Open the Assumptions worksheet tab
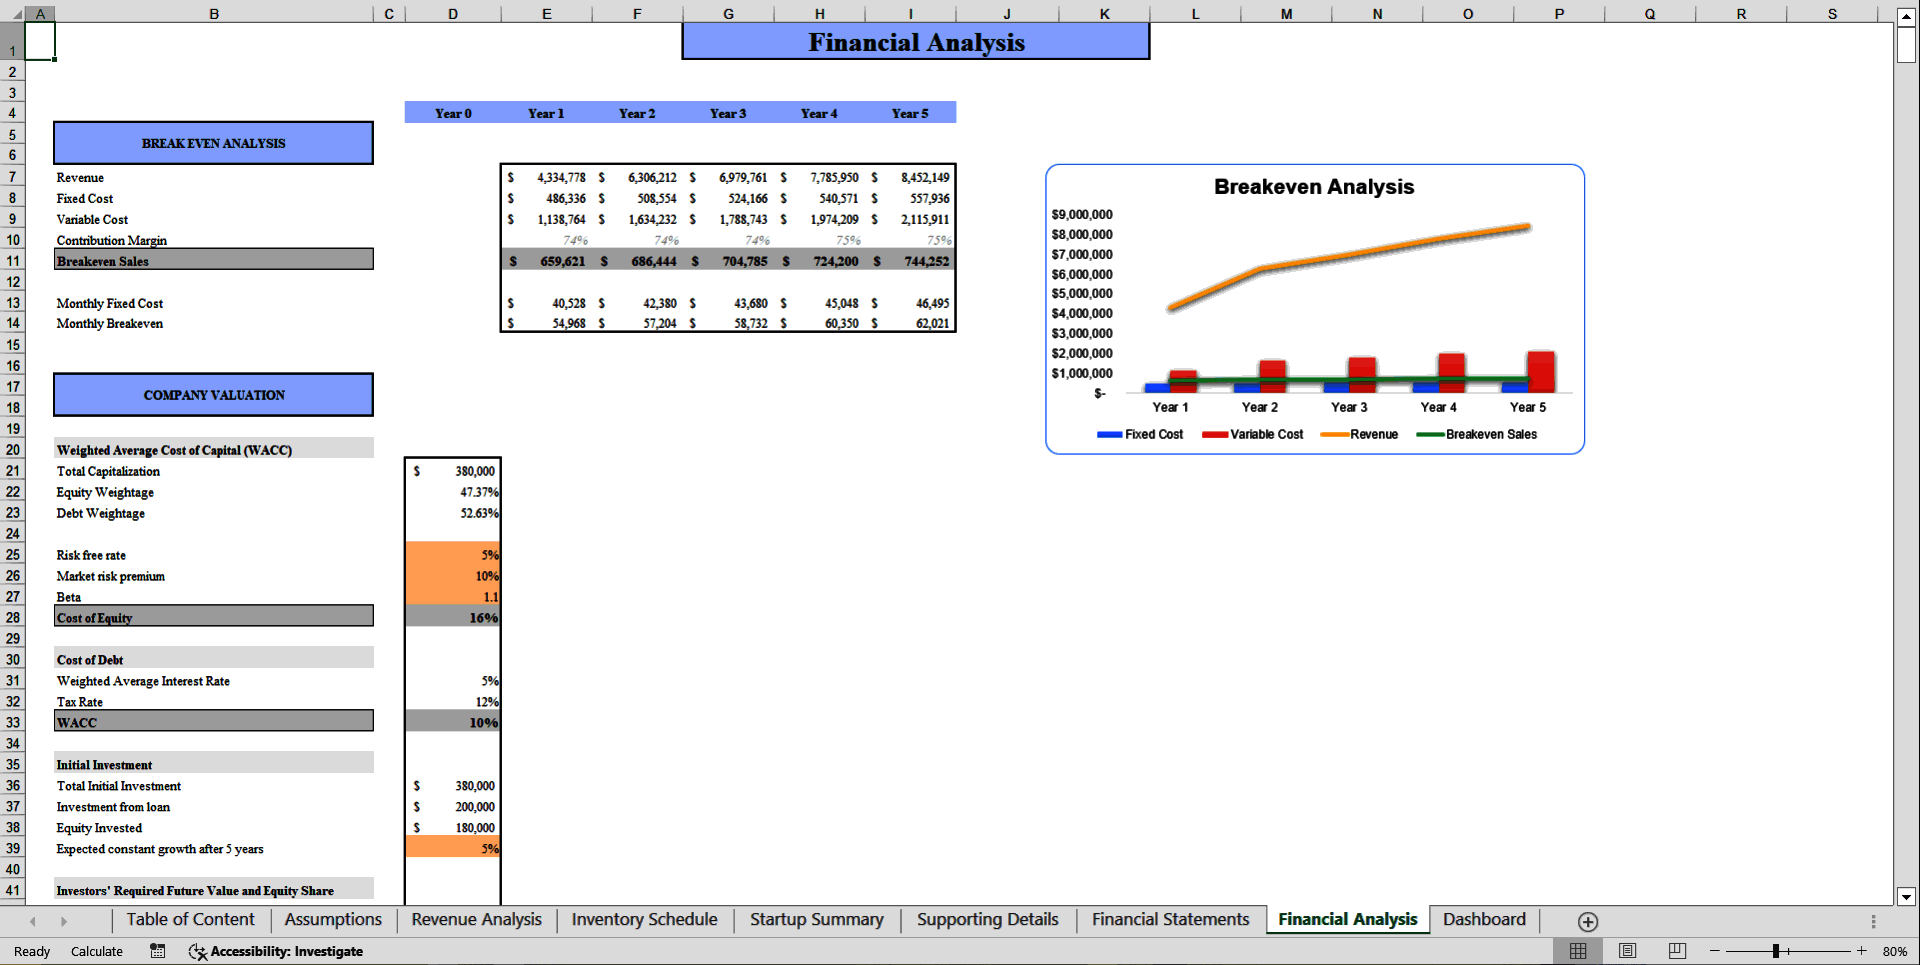This screenshot has height=965, width=1920. click(333, 919)
